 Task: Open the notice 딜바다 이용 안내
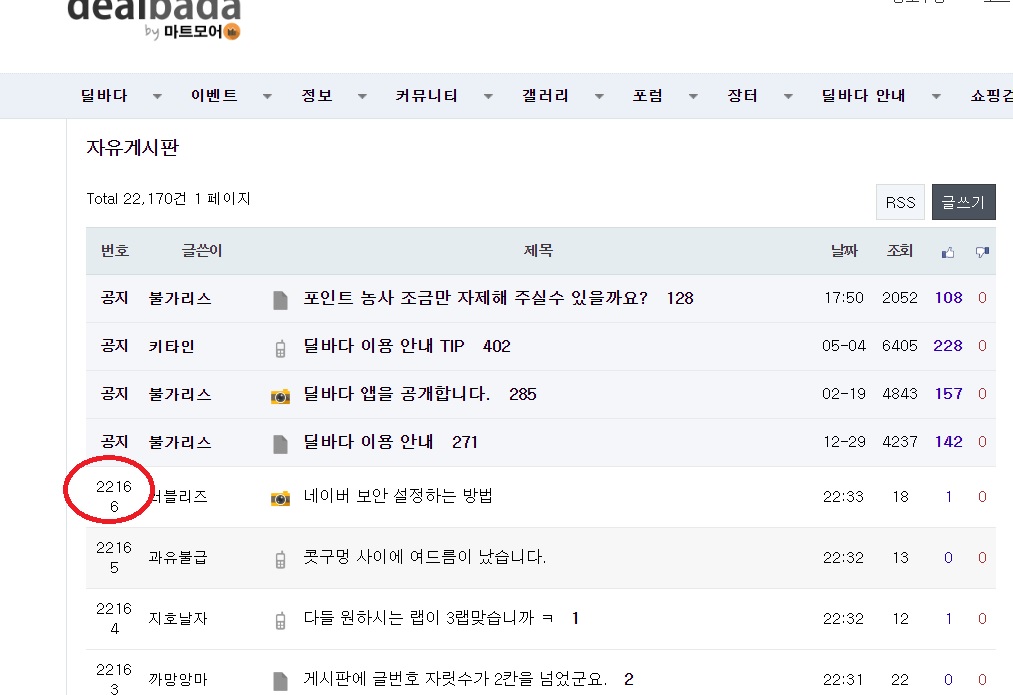tap(368, 442)
